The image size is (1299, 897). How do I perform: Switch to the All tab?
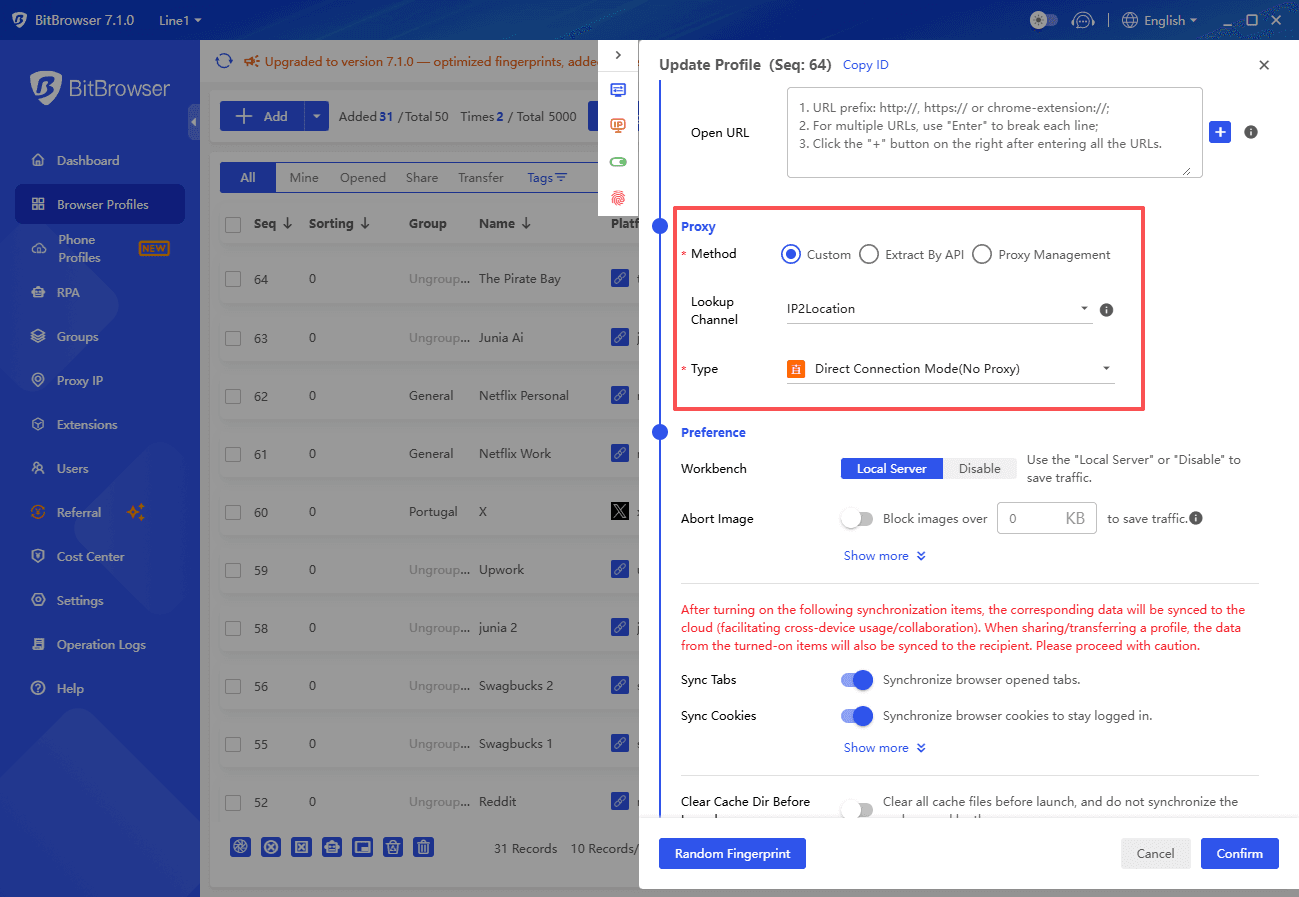coord(248,178)
